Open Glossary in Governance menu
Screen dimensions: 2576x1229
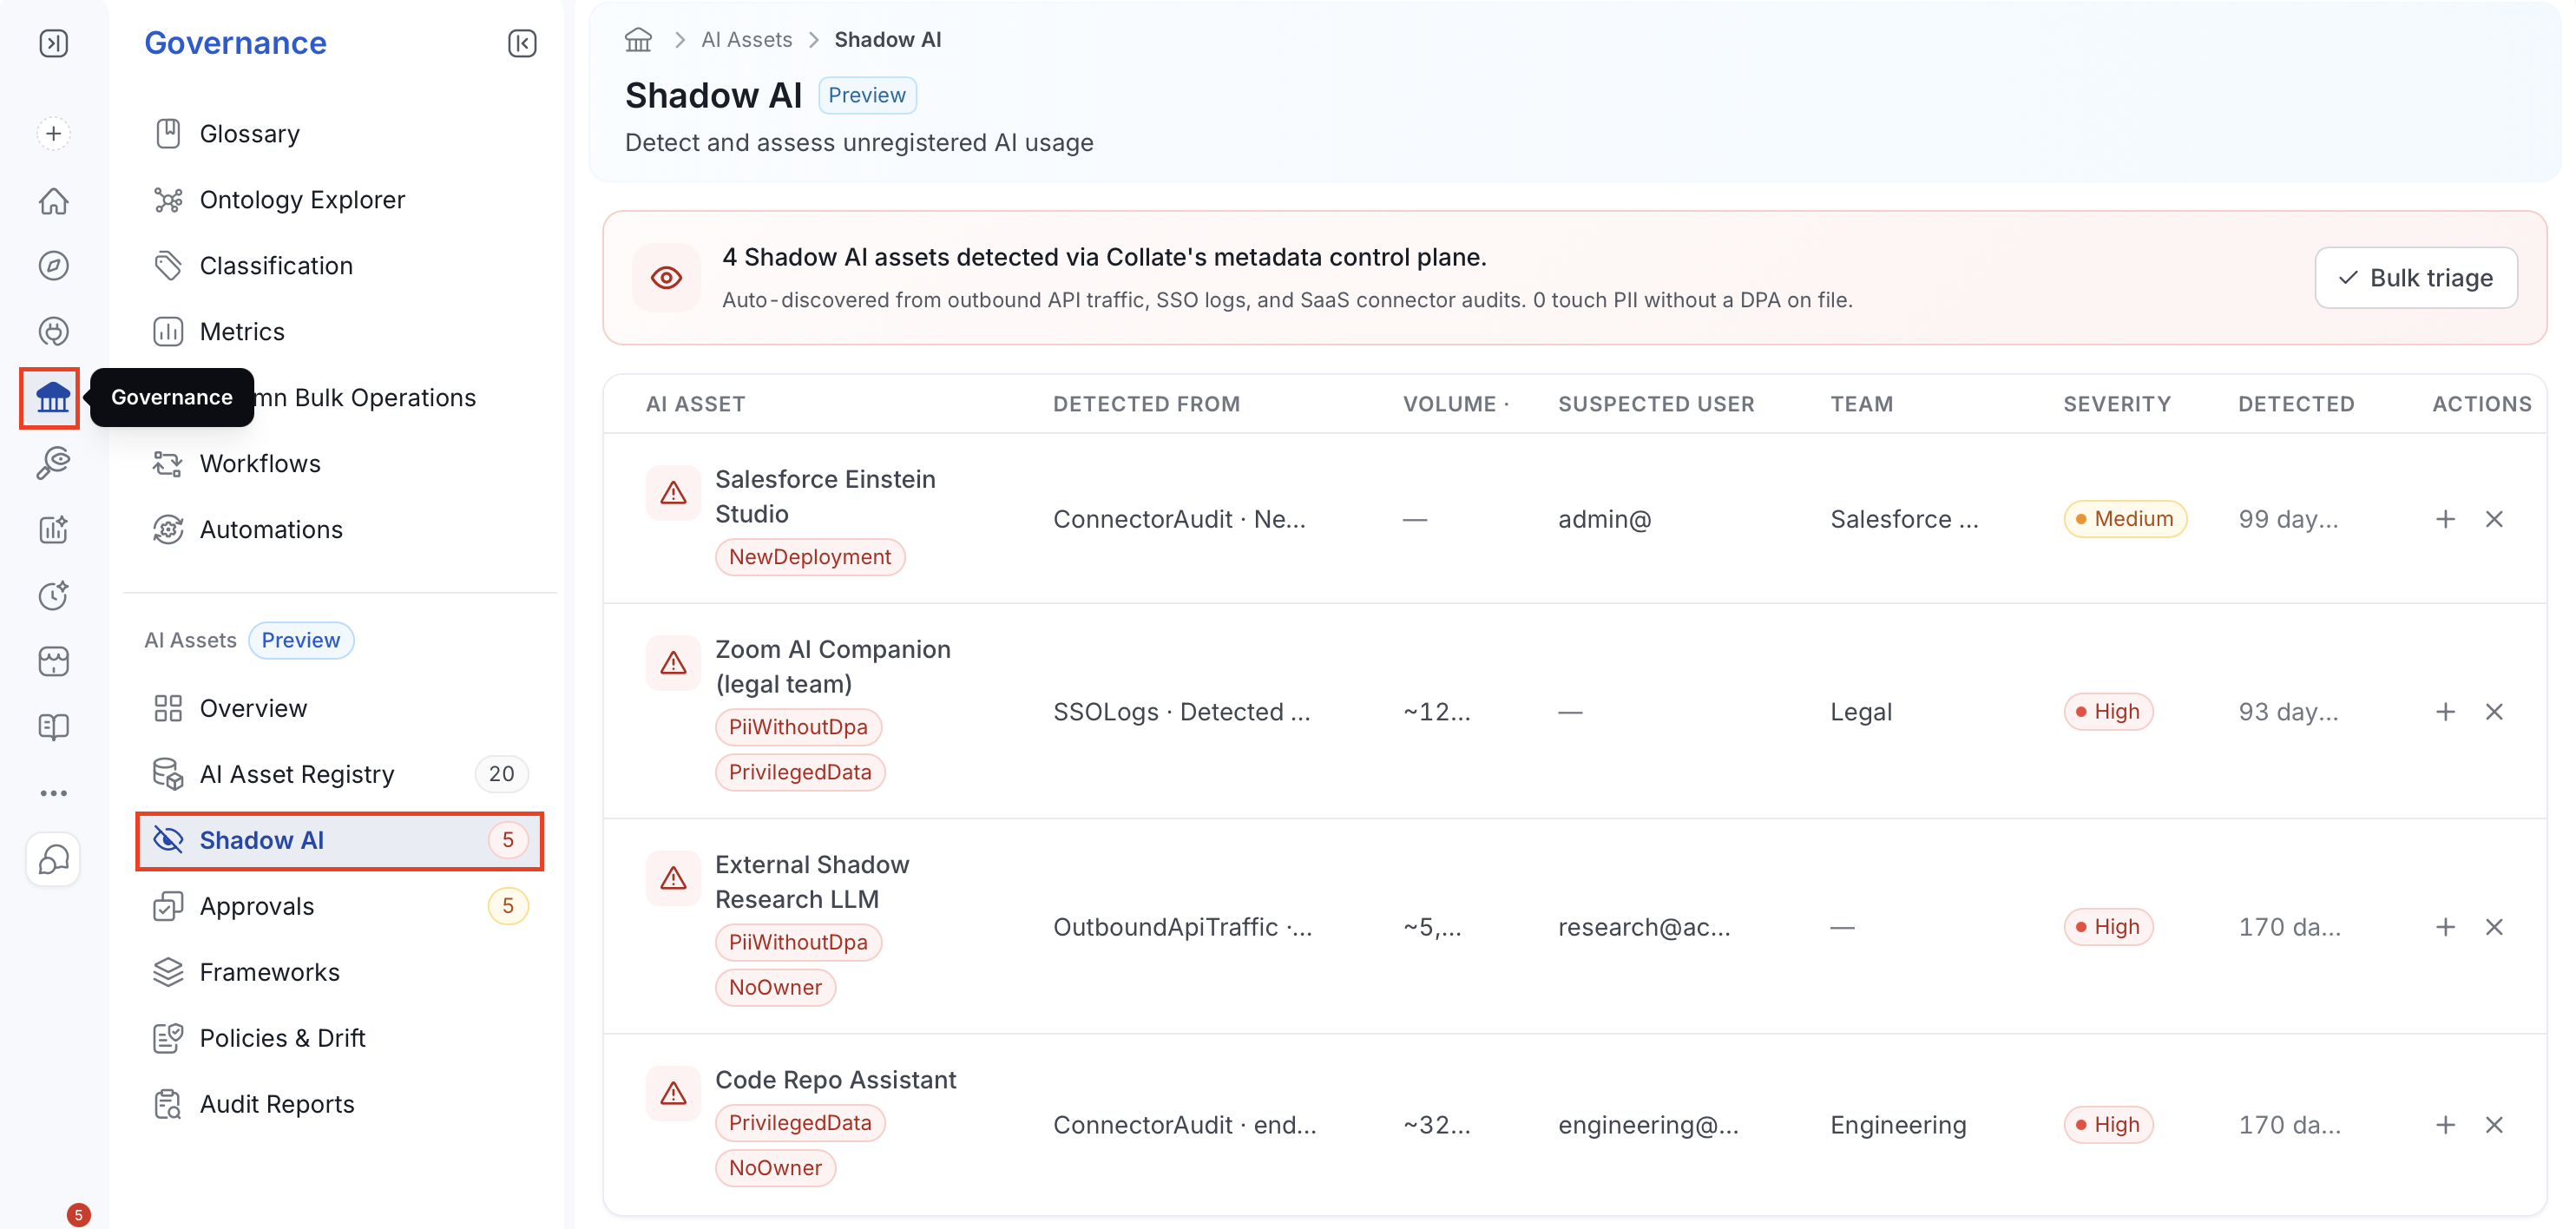click(x=340, y=134)
